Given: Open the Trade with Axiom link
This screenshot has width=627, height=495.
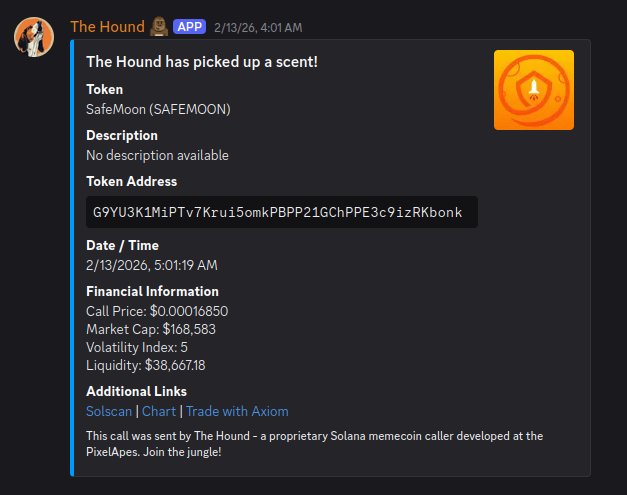Looking at the screenshot, I should pyautogui.click(x=237, y=411).
